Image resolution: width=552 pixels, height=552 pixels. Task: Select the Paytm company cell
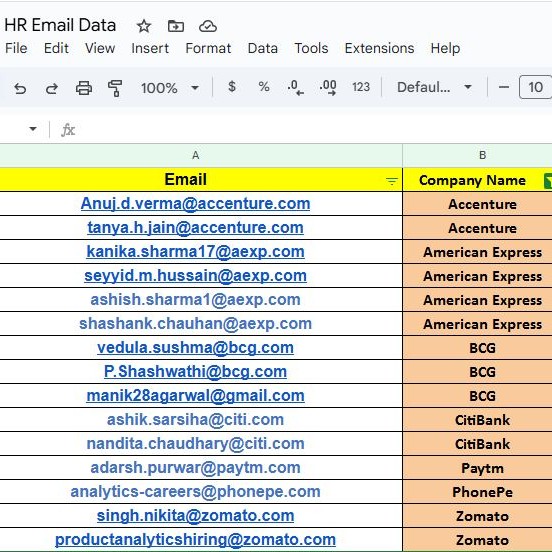478,468
